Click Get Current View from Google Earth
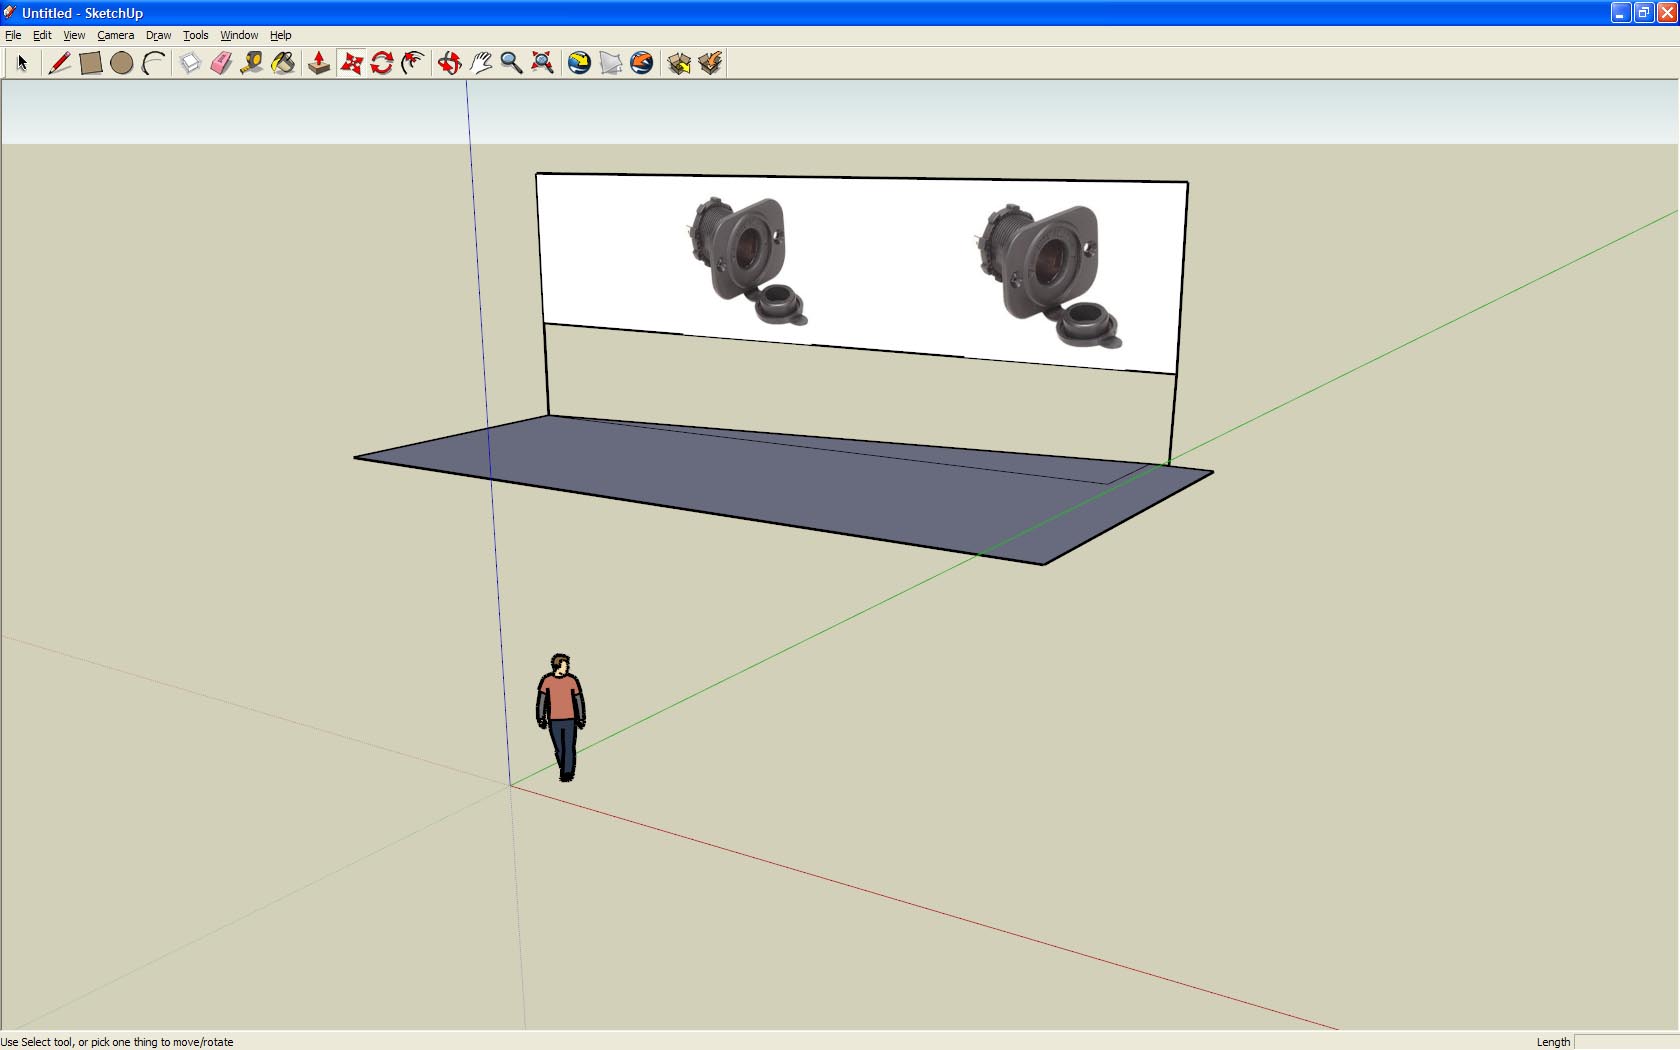 pyautogui.click(x=579, y=63)
